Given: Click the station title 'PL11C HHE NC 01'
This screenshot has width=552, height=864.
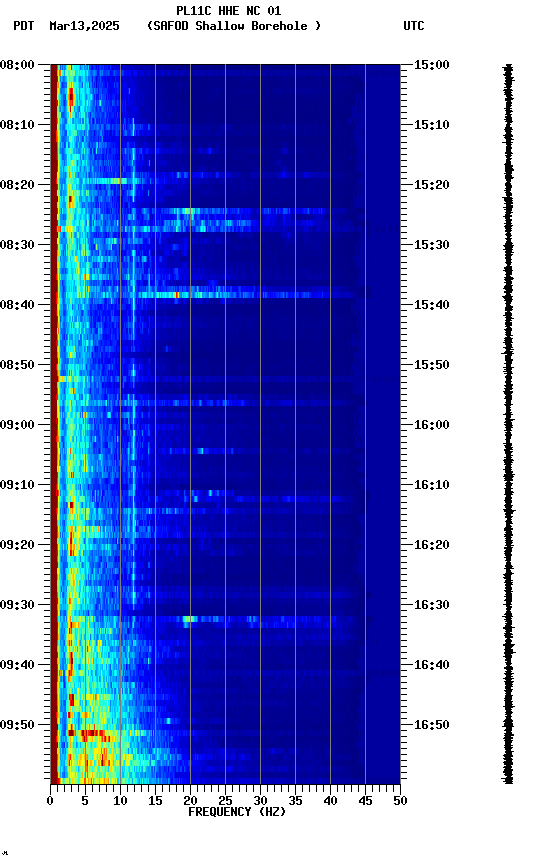Looking at the screenshot, I should [x=229, y=11].
